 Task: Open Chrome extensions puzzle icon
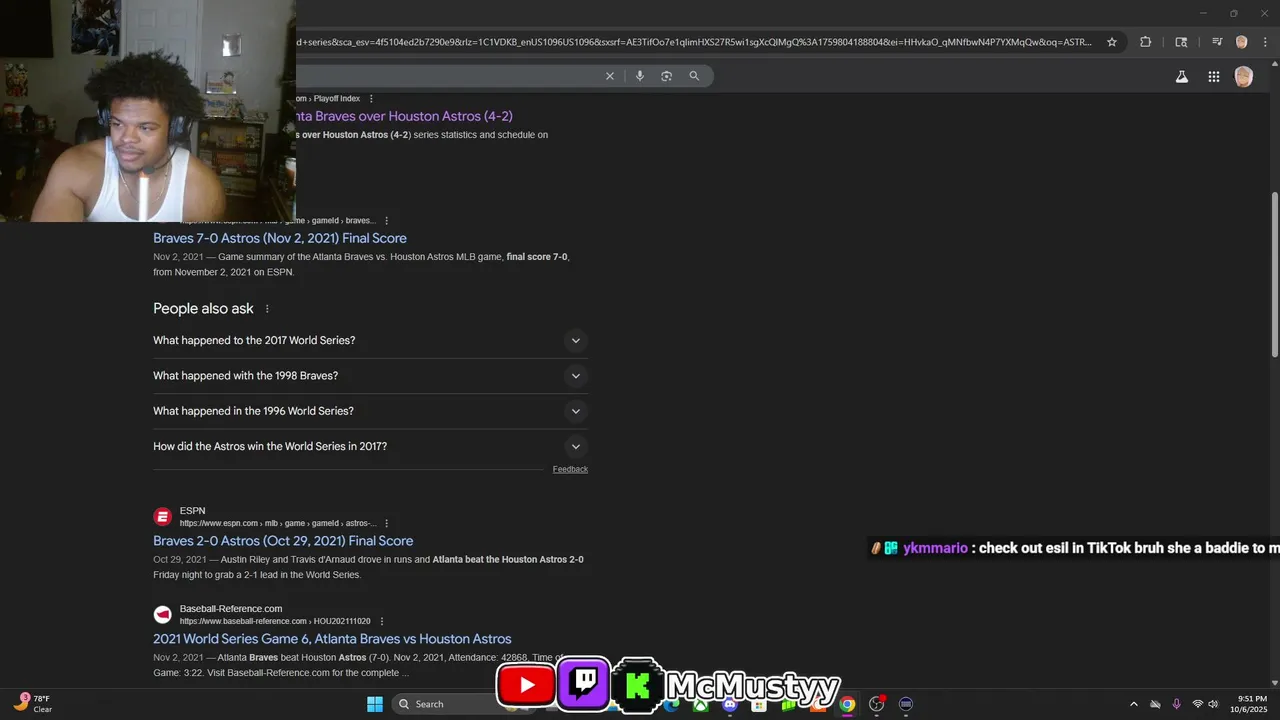click(1145, 42)
